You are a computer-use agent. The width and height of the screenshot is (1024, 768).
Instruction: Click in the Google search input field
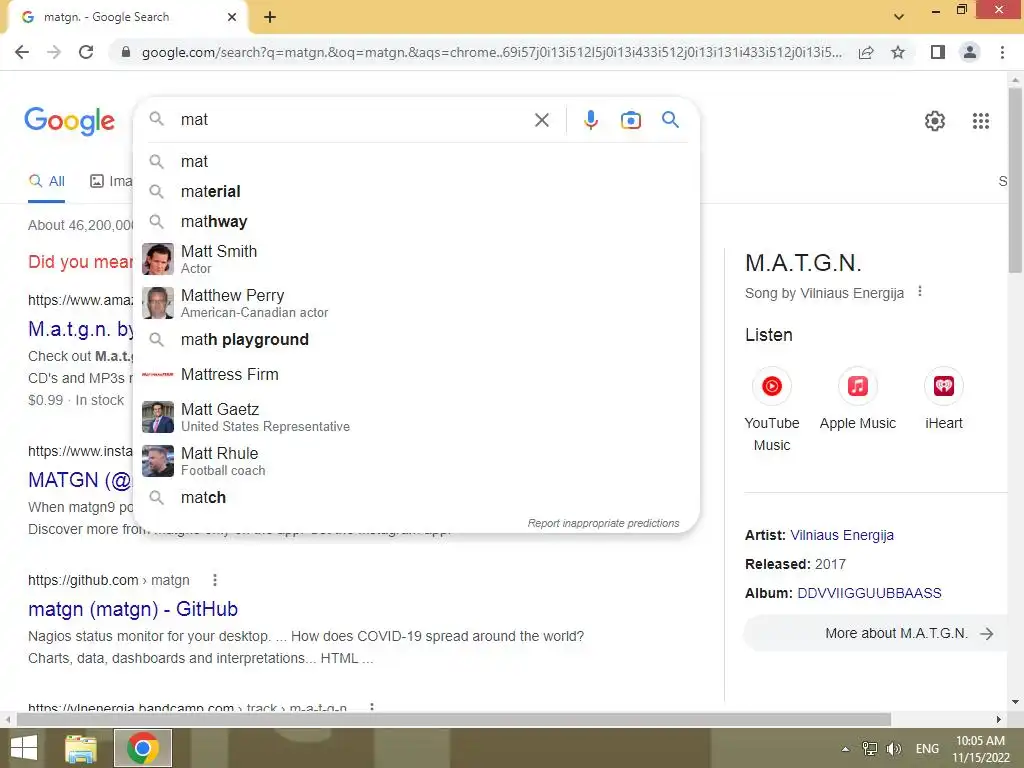(x=353, y=120)
